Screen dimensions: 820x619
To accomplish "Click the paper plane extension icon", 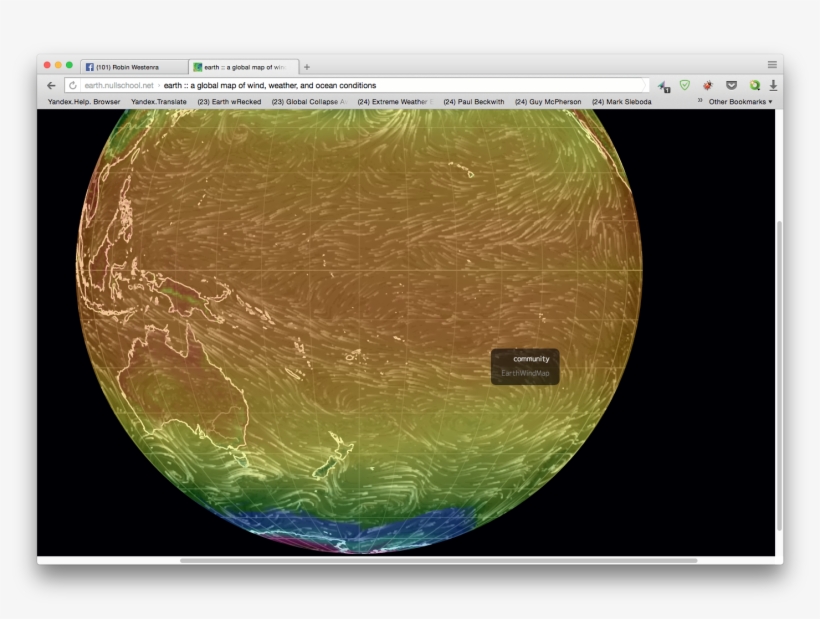I will coord(663,87).
